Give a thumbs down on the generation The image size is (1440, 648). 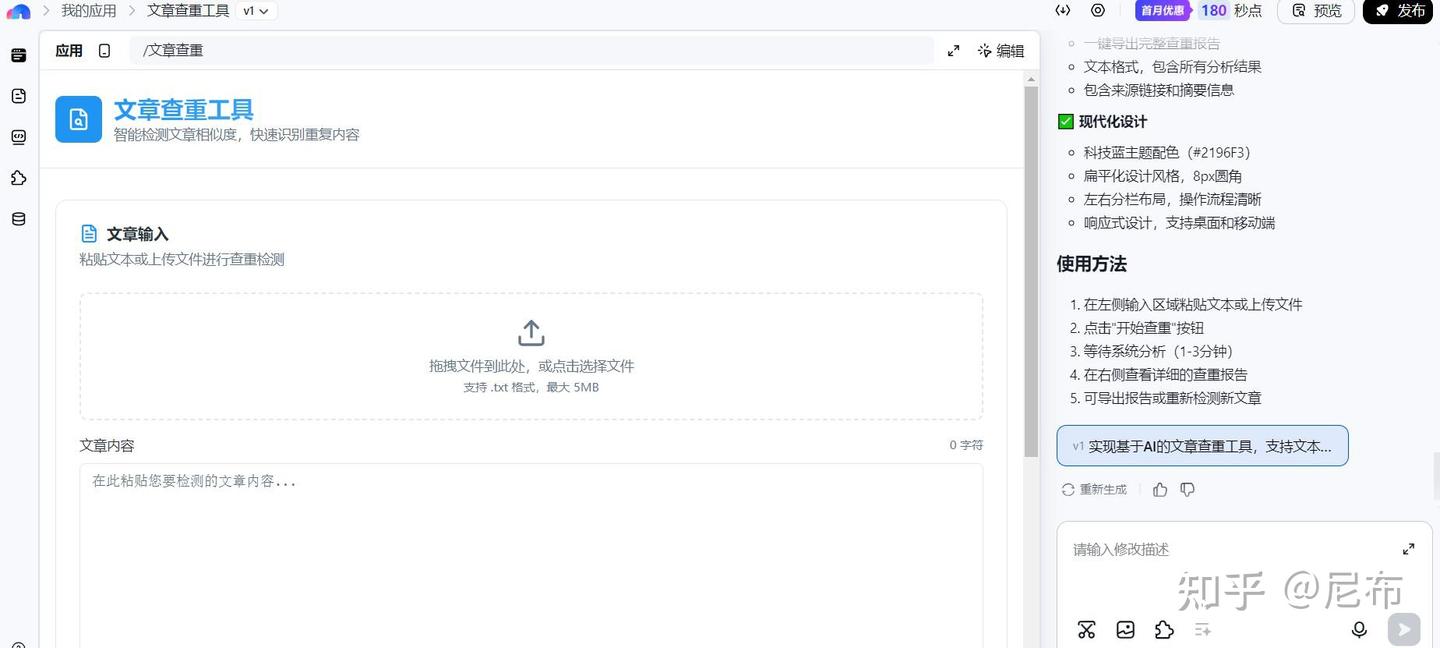point(1187,489)
